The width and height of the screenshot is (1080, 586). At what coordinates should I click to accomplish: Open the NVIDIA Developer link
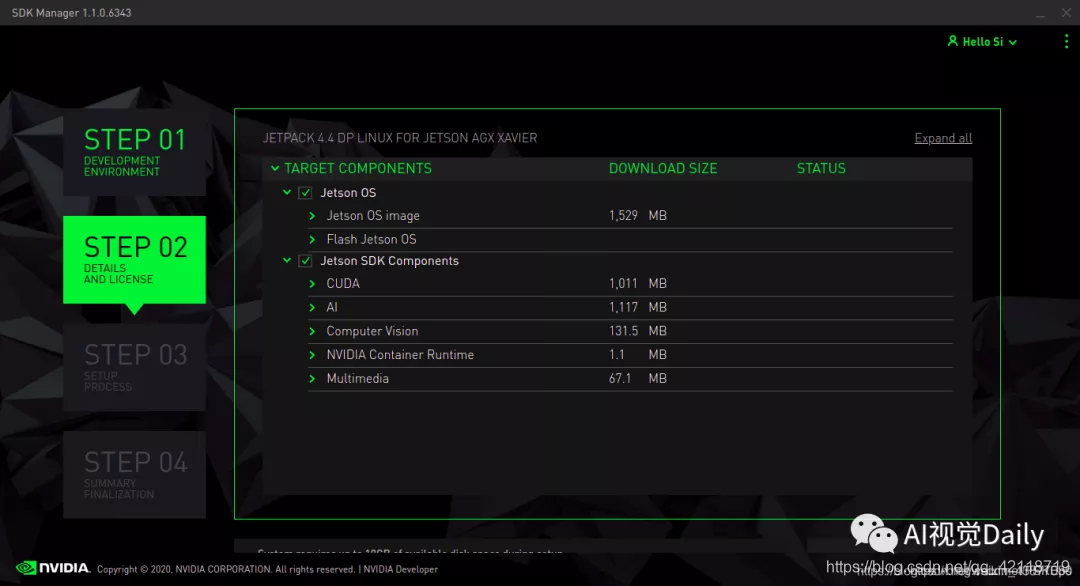[x=400, y=569]
